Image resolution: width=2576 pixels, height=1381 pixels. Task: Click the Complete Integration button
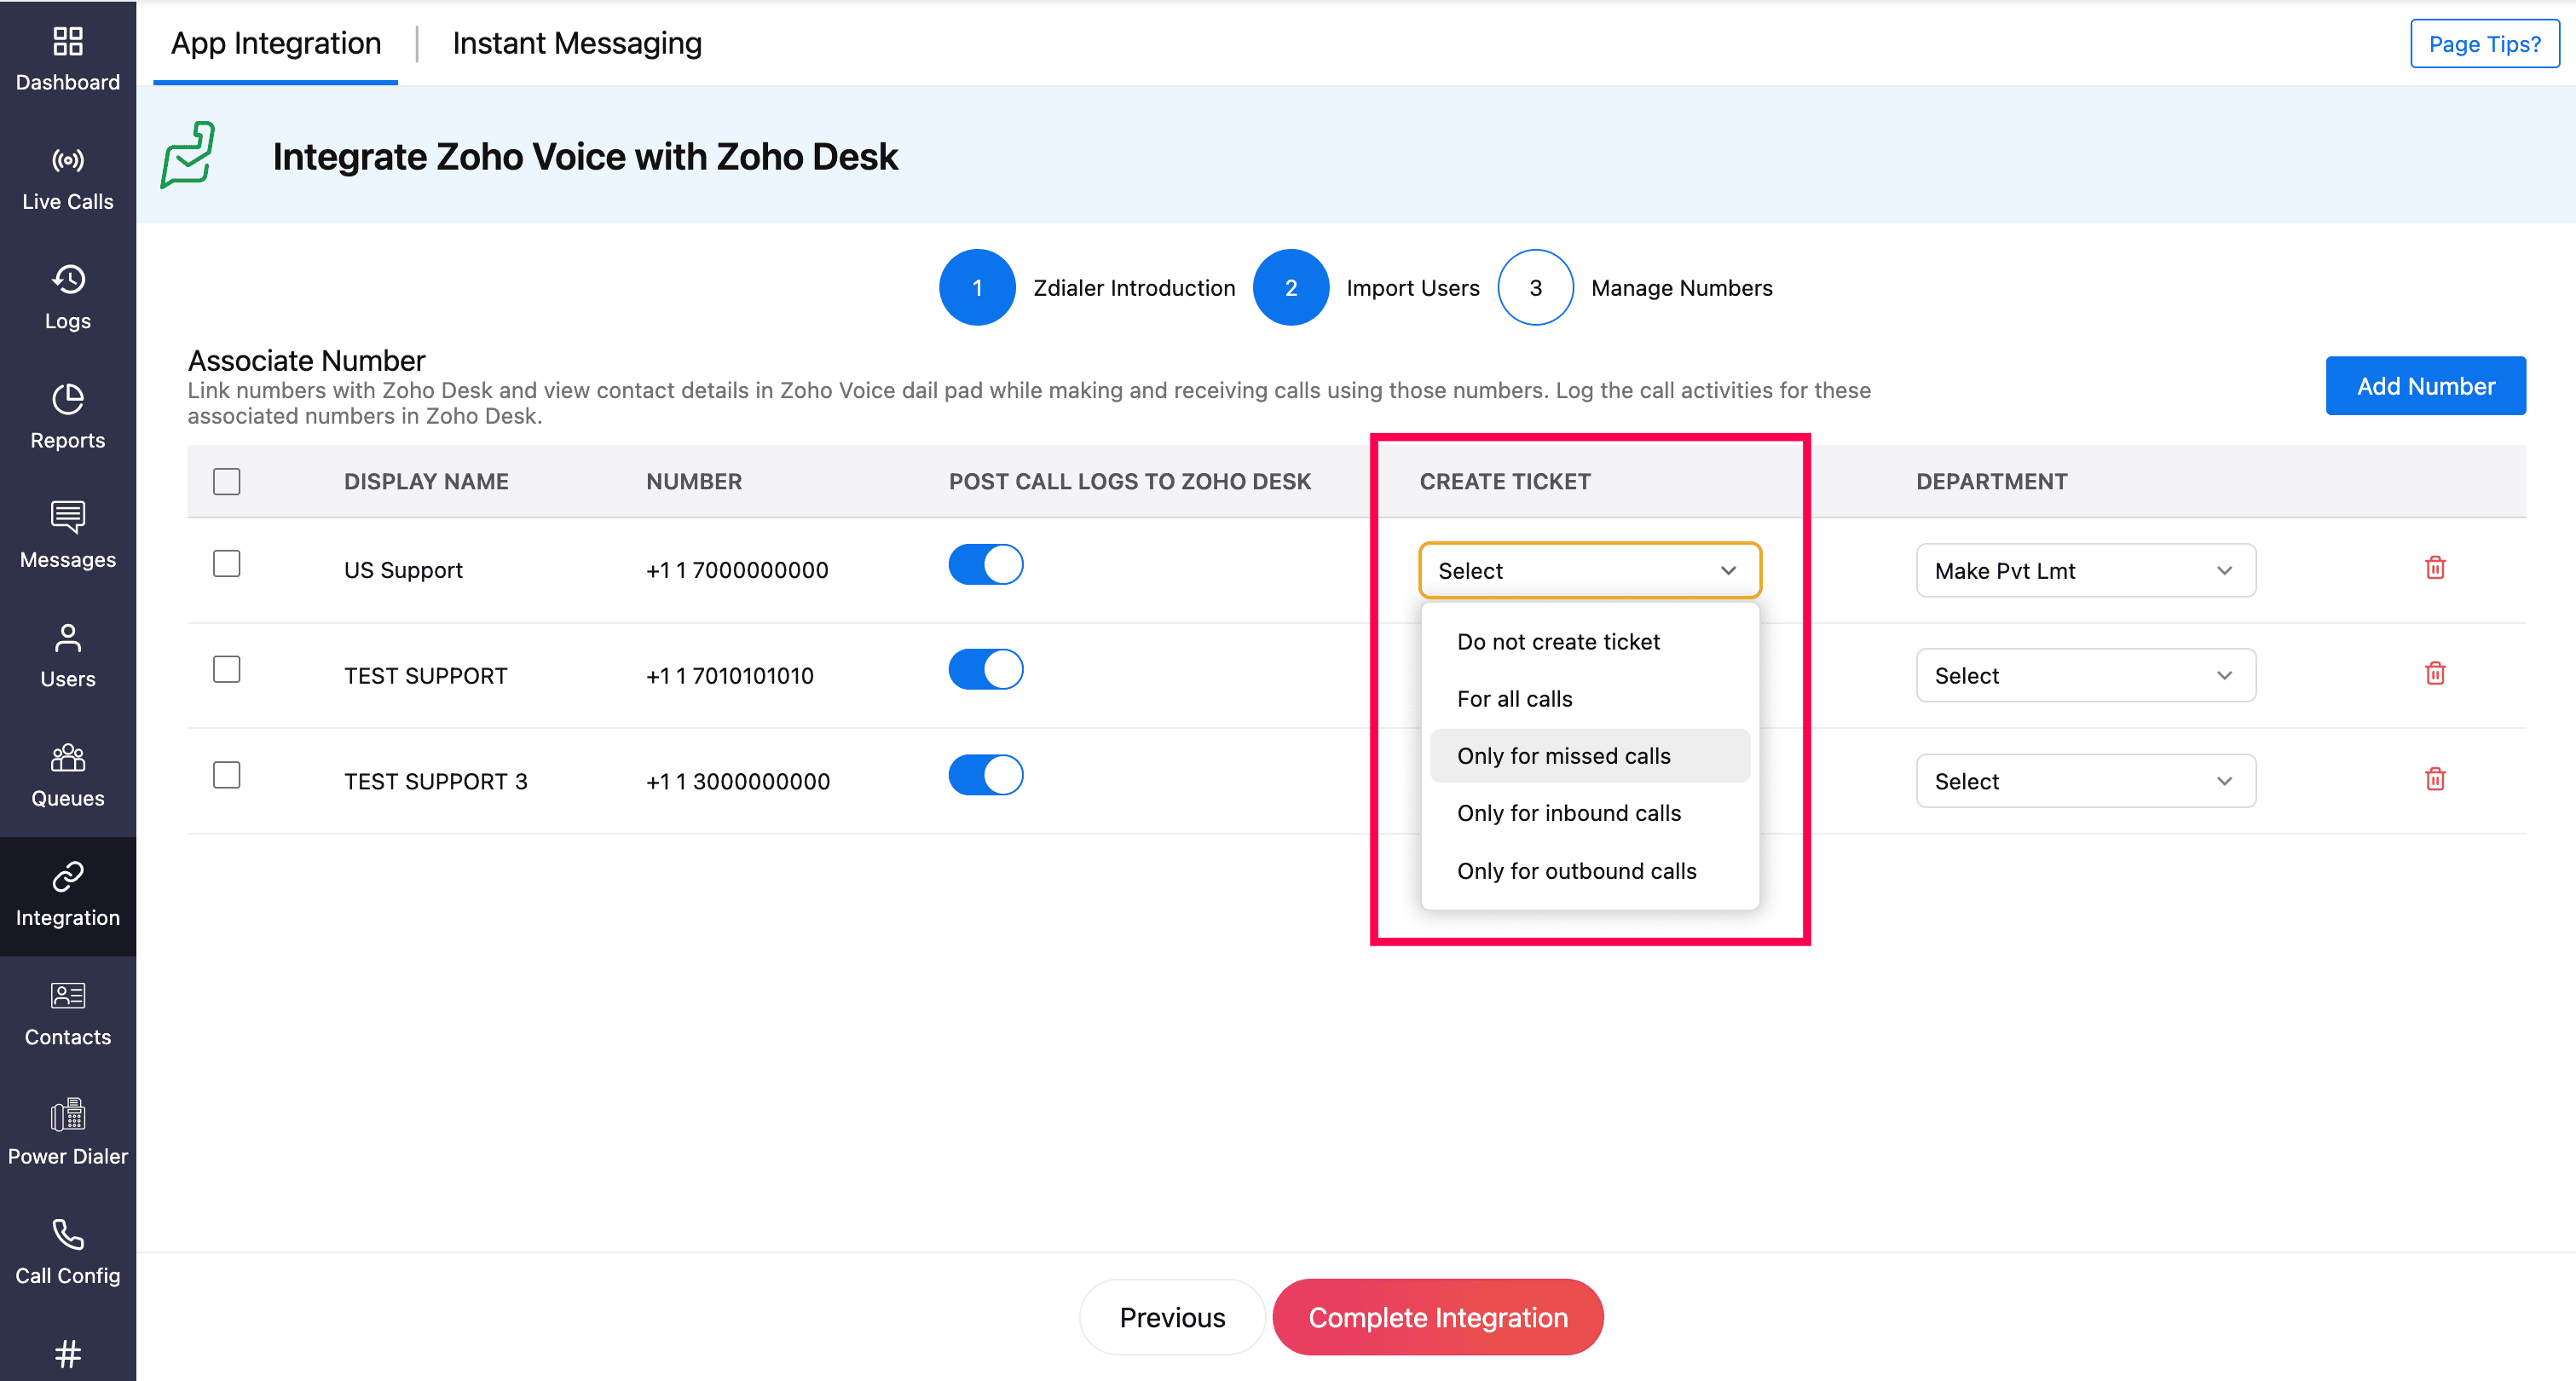point(1437,1317)
